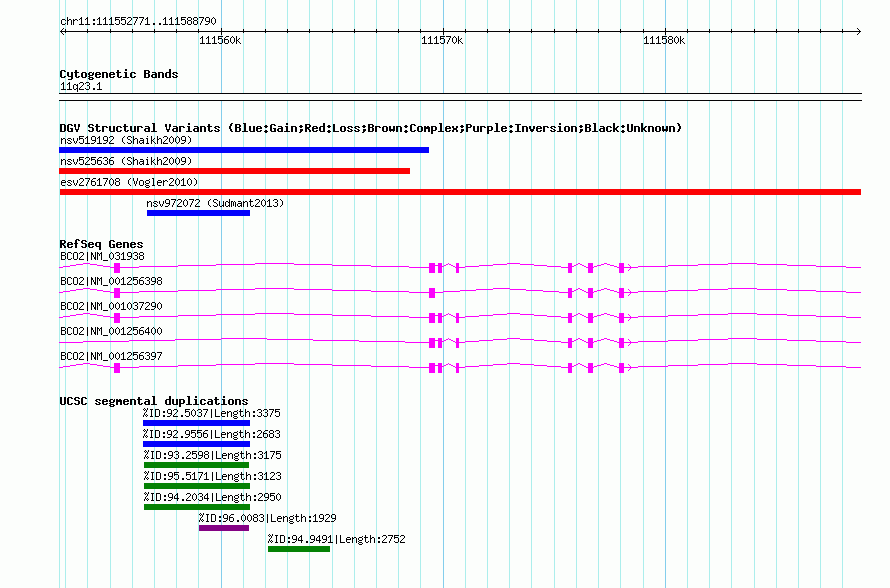Click the %ID:95.5171|Length:3123 label
Viewport: 890px width, 588px height.
tap(213, 477)
